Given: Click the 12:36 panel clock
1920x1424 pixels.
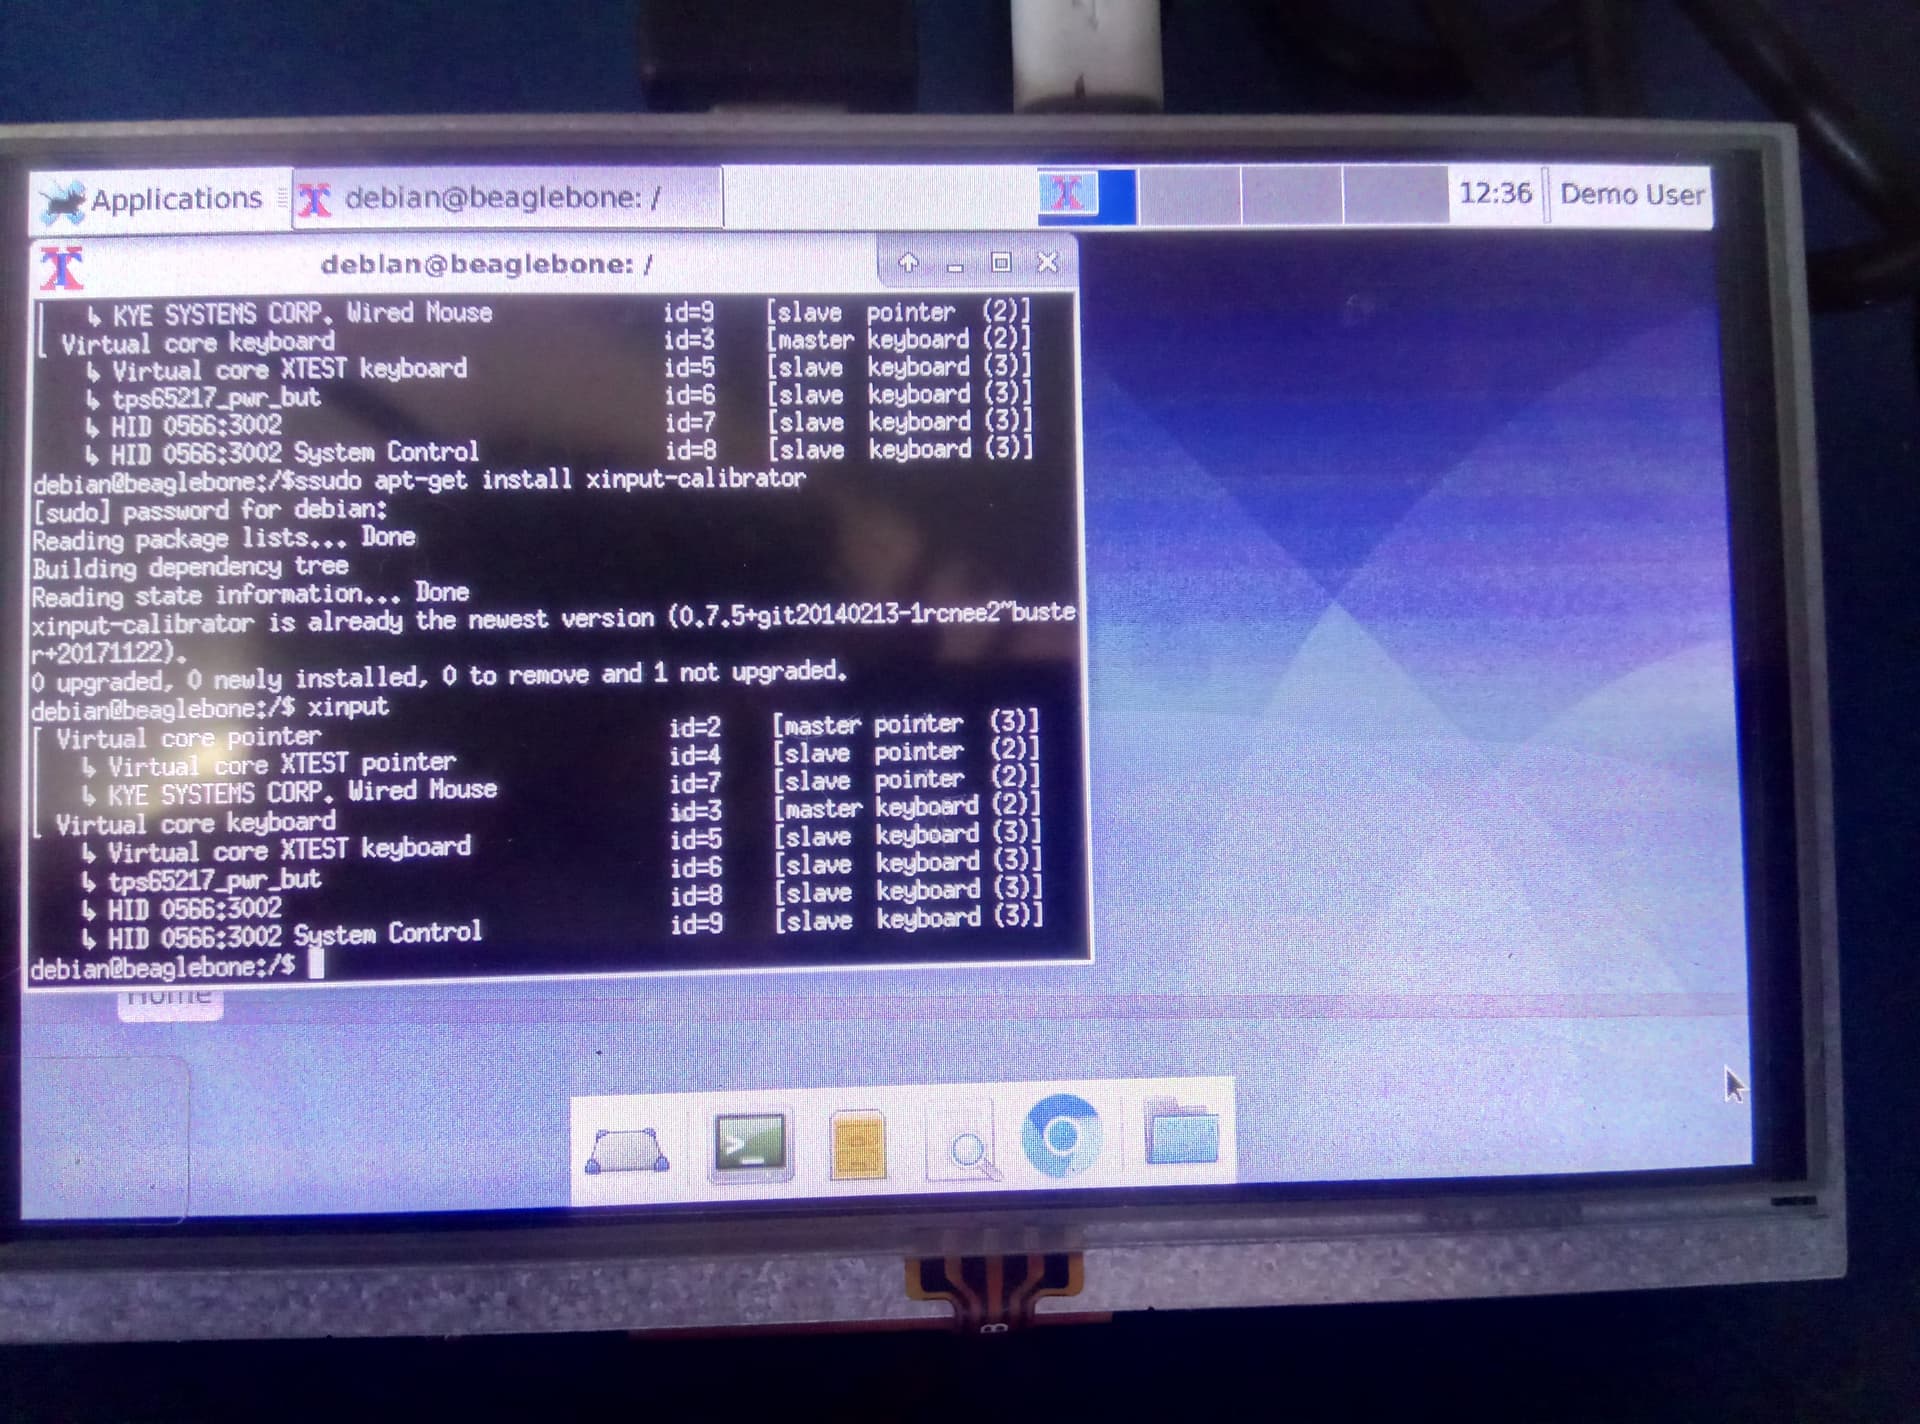Looking at the screenshot, I should tap(1495, 193).
